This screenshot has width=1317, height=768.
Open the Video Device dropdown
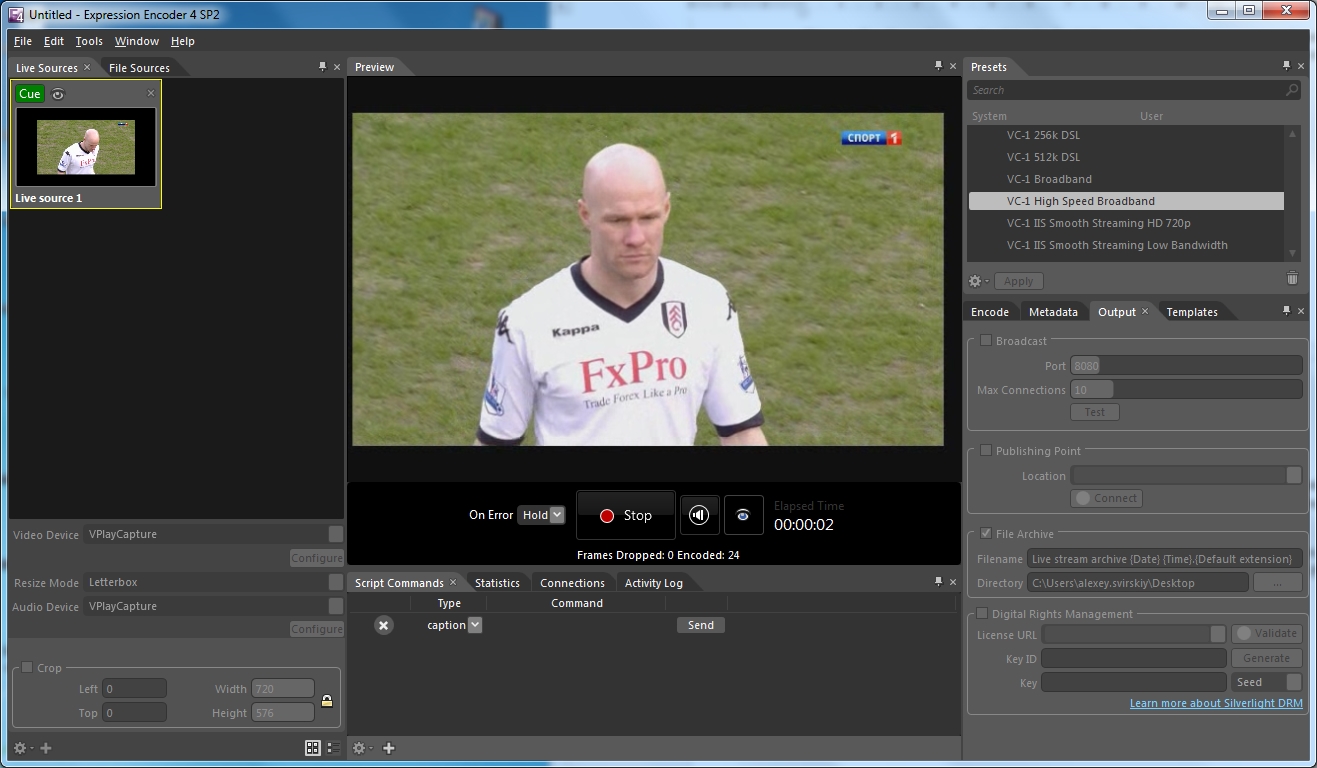coord(336,534)
